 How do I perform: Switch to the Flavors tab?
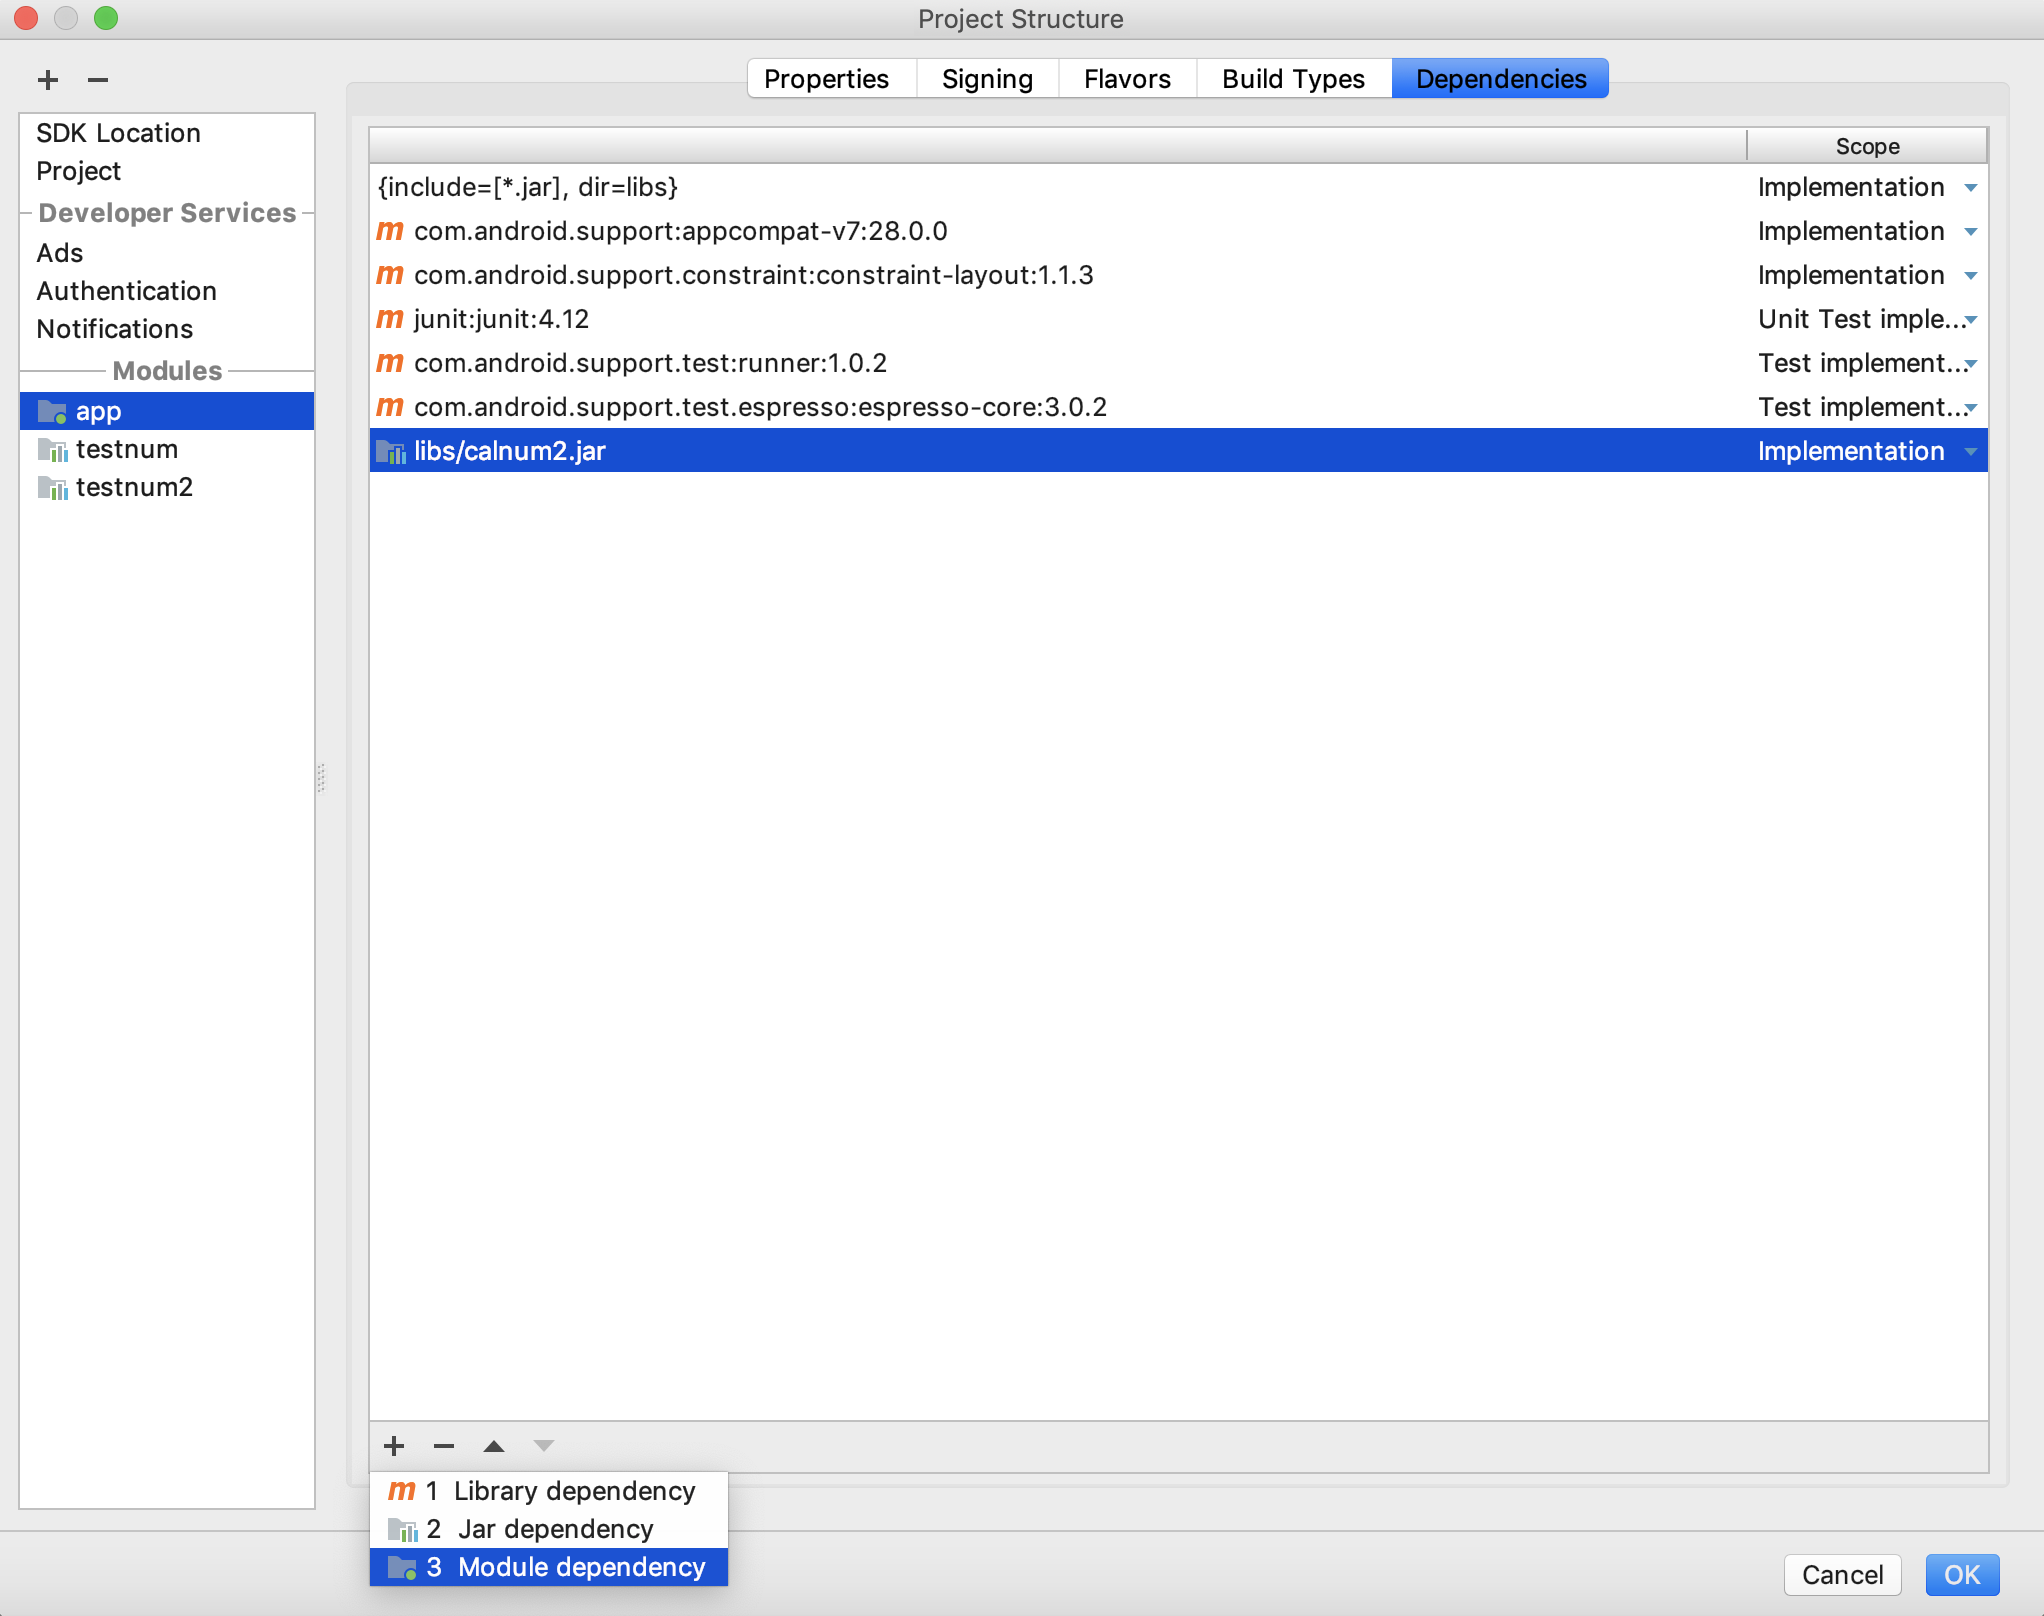point(1127,79)
